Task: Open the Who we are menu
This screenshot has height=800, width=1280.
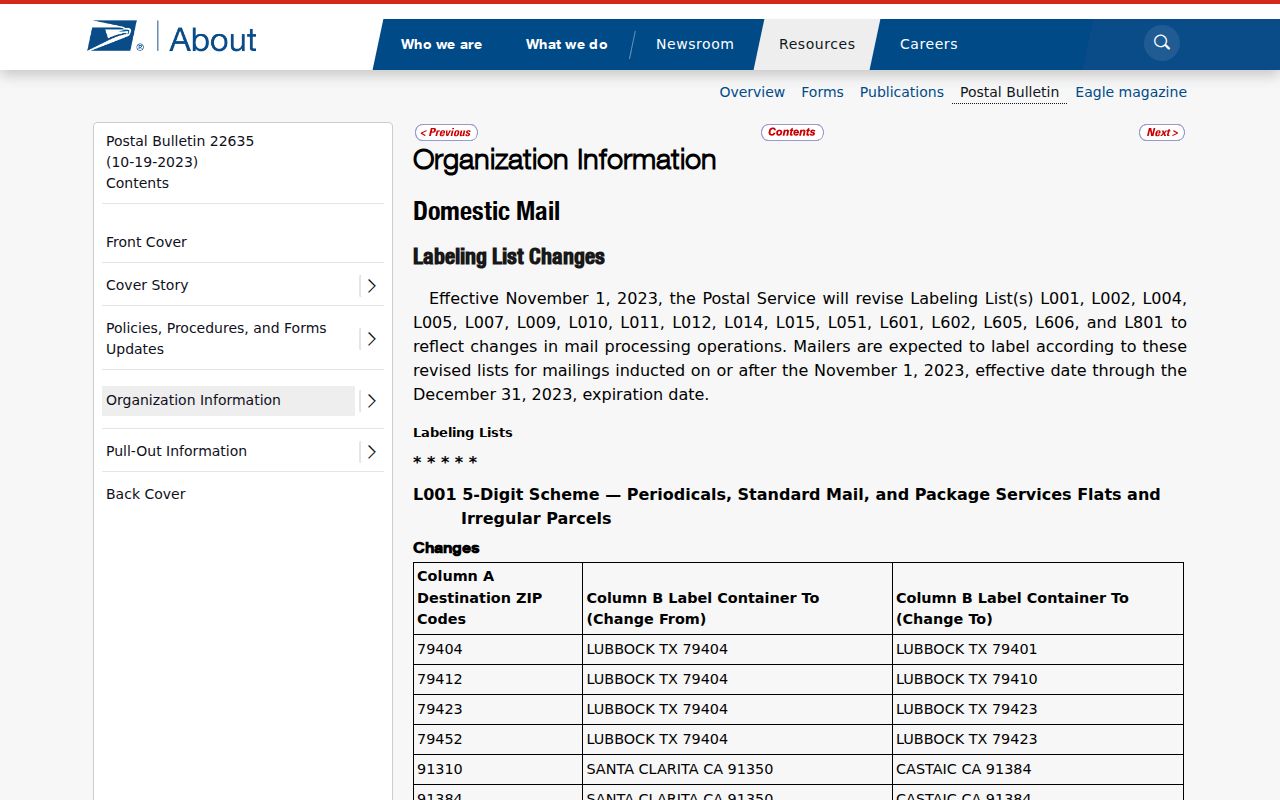Action: click(441, 44)
